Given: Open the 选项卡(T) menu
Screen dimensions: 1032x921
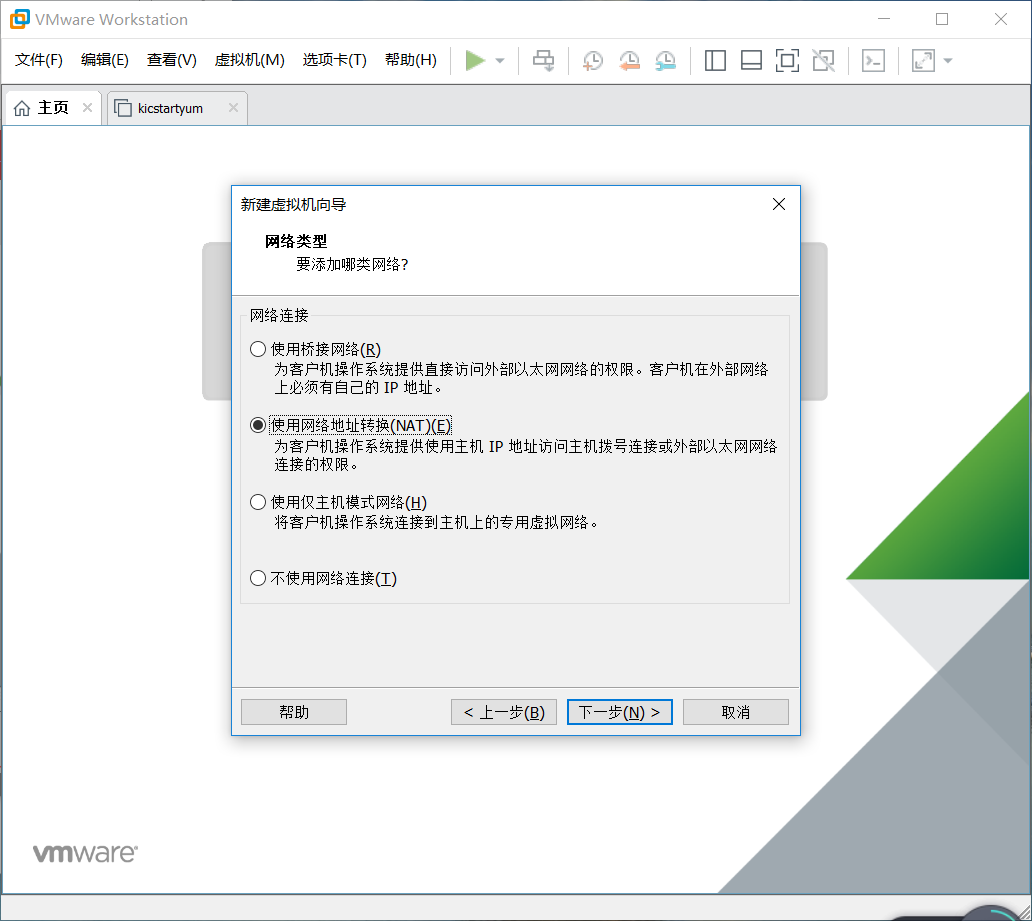Looking at the screenshot, I should 334,60.
